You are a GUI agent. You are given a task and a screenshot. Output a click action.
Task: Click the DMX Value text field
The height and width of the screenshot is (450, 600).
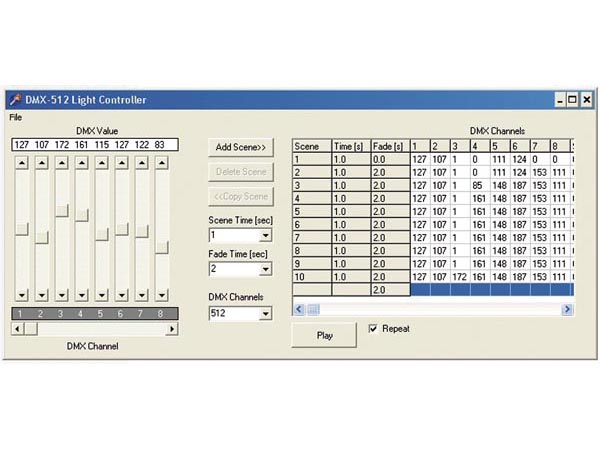coord(95,145)
